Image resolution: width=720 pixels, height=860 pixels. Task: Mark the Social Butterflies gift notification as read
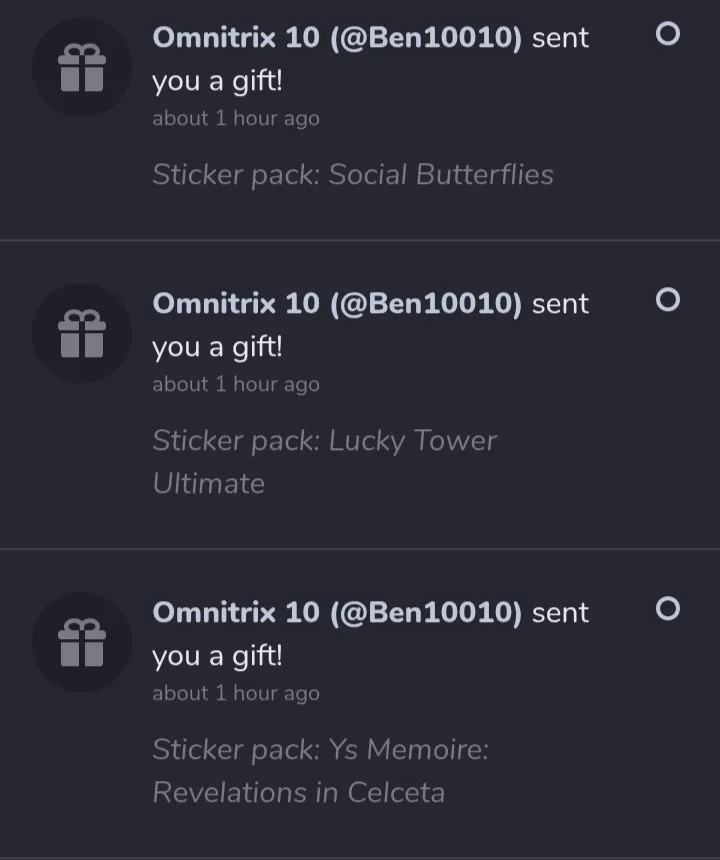[667, 35]
